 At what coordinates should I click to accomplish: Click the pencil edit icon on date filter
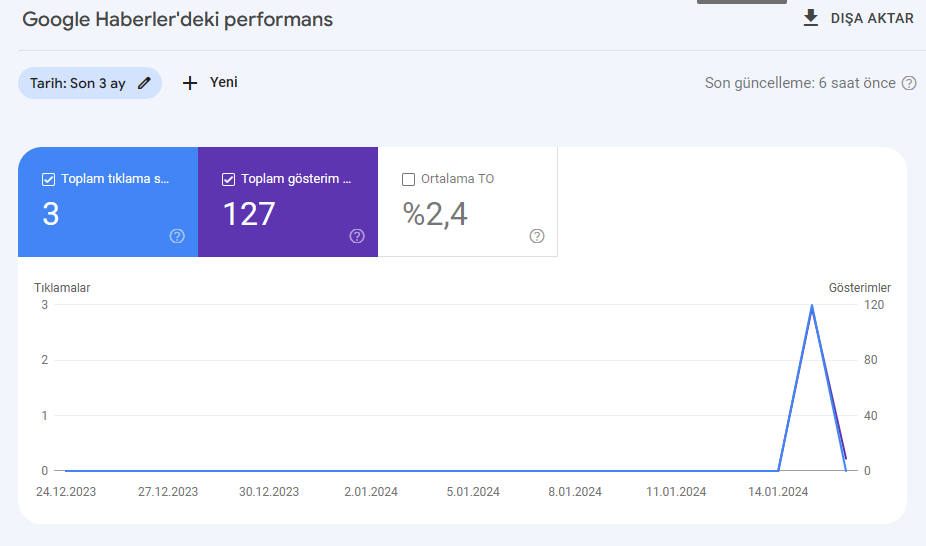[x=144, y=83]
